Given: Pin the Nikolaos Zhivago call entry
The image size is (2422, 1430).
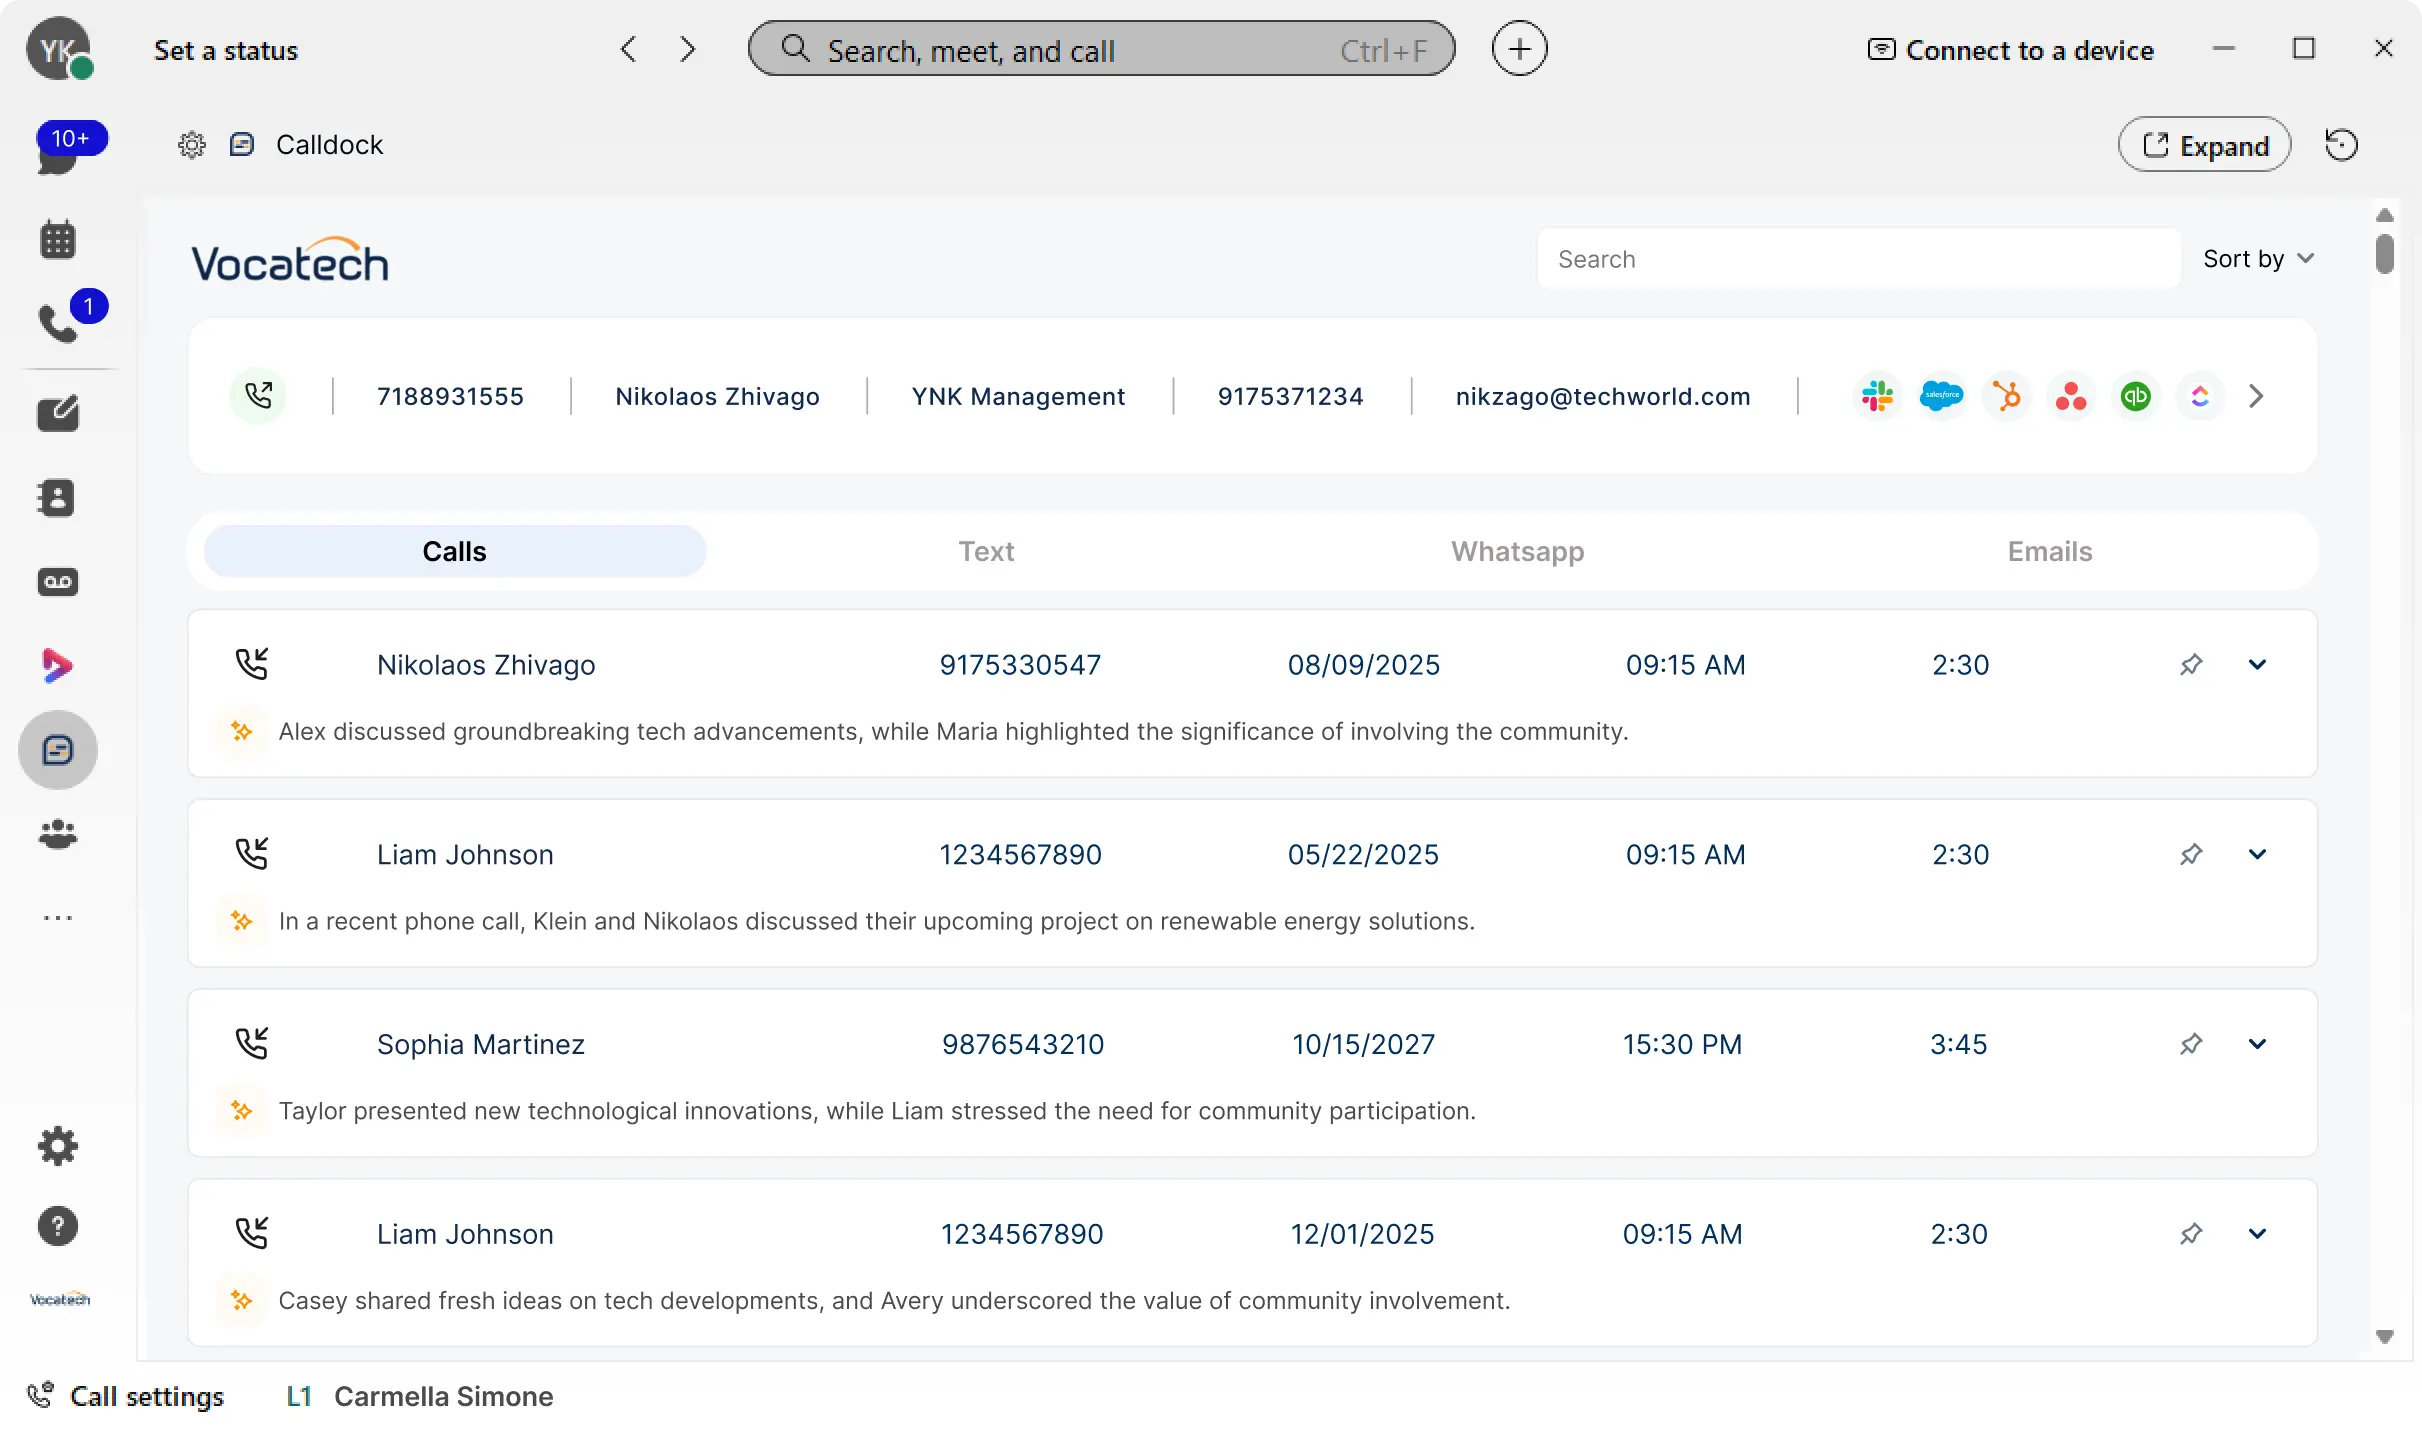Looking at the screenshot, I should (x=2191, y=665).
